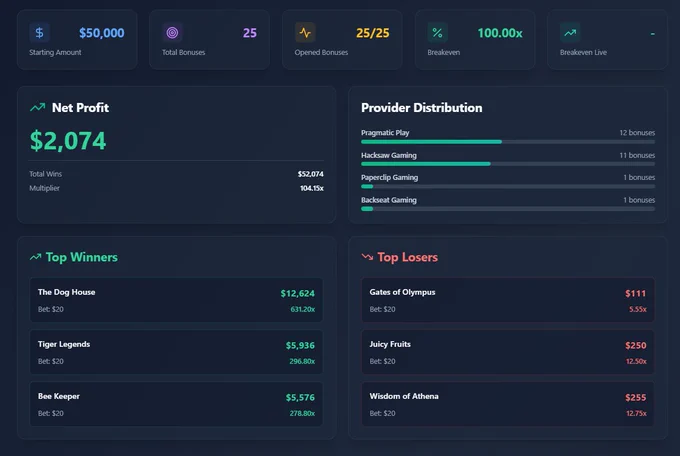Click the percent icon for Breakeven
The height and width of the screenshot is (456, 680).
point(438,33)
